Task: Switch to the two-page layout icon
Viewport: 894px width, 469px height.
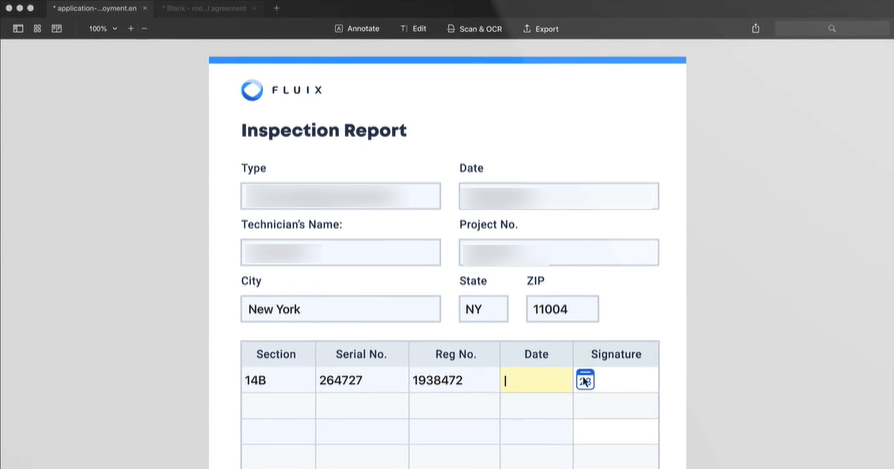Action: 56,28
